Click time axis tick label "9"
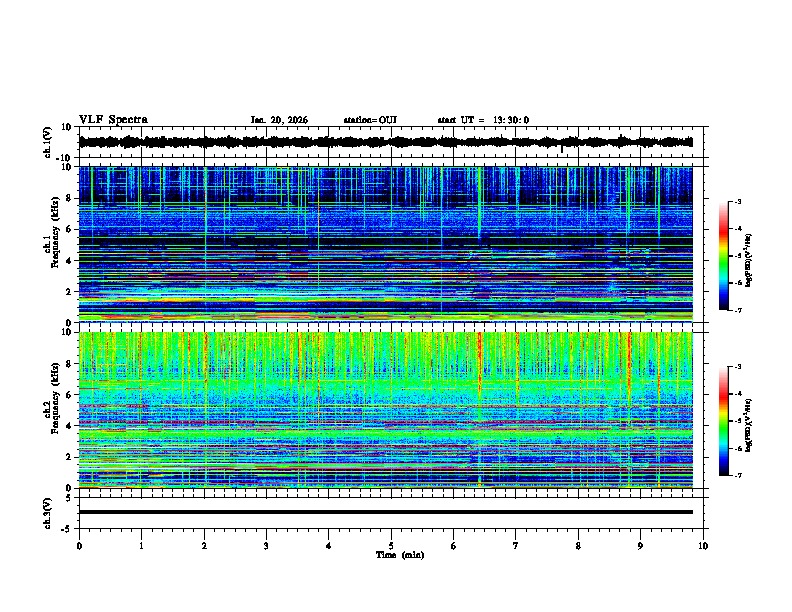792x612 pixels. 640,546
